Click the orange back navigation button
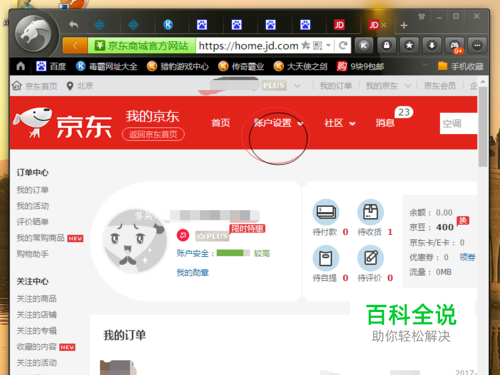The height and width of the screenshot is (375, 500). click(x=75, y=45)
